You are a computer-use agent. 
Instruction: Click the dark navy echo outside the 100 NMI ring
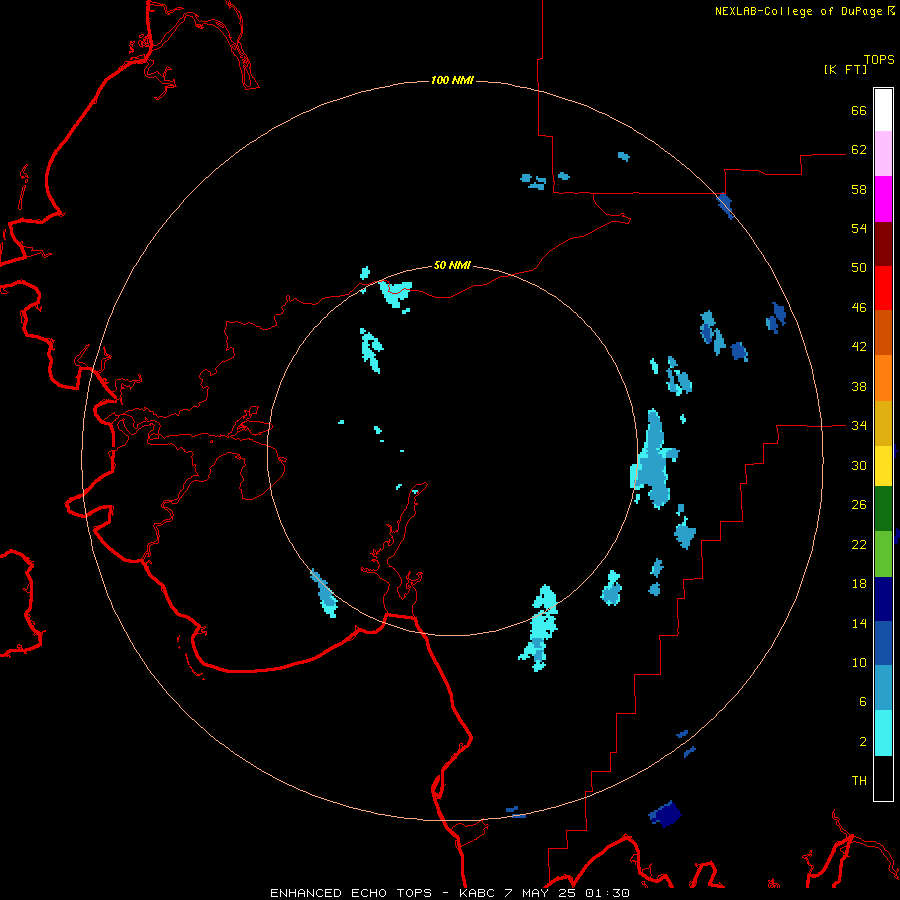tap(665, 814)
